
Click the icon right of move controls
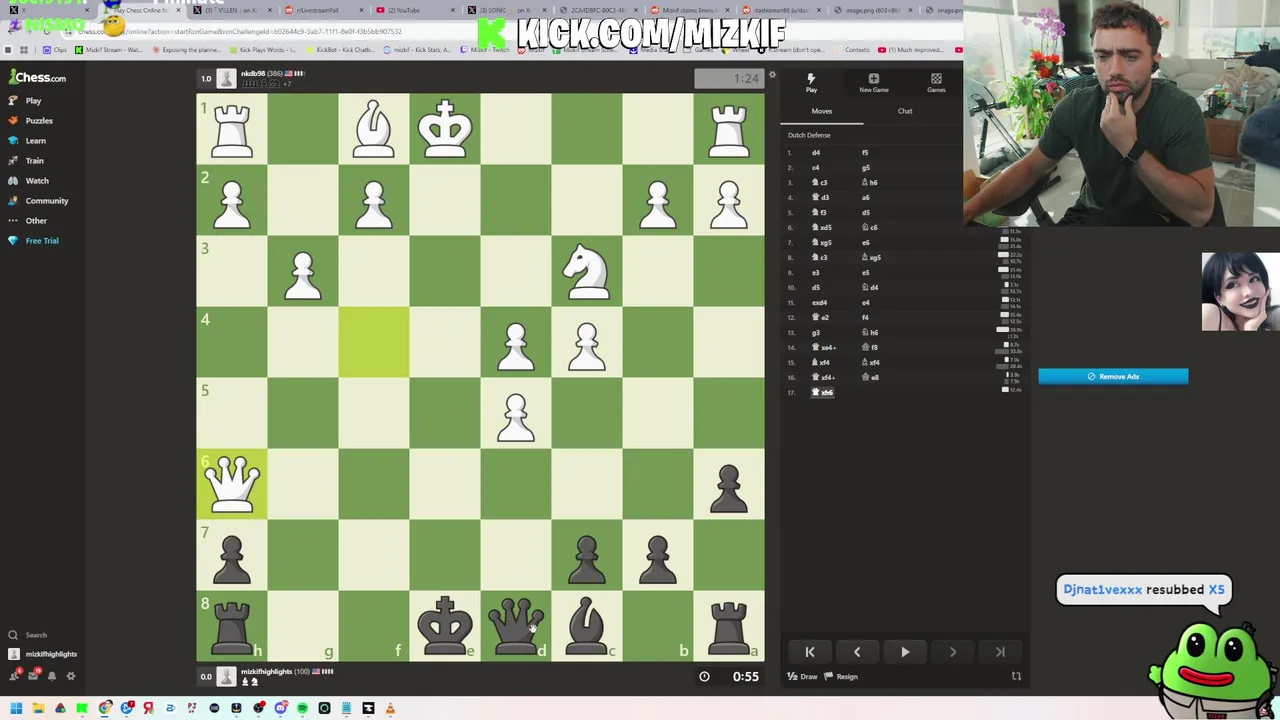1016,677
